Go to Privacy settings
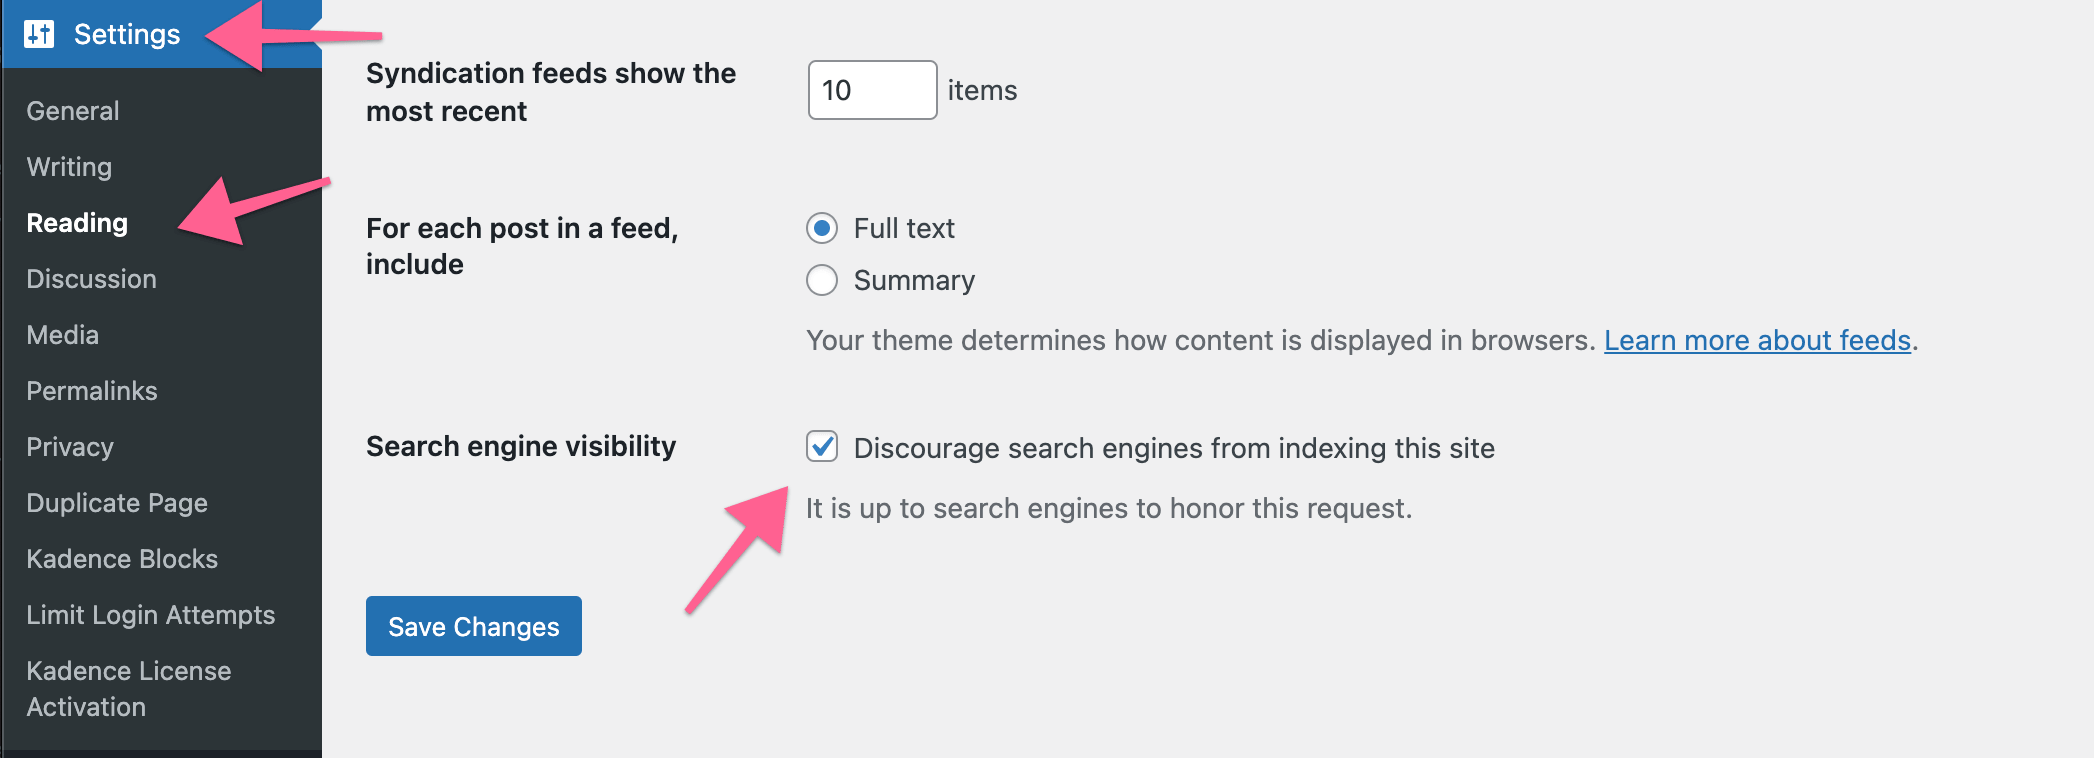2094x758 pixels. [x=70, y=447]
